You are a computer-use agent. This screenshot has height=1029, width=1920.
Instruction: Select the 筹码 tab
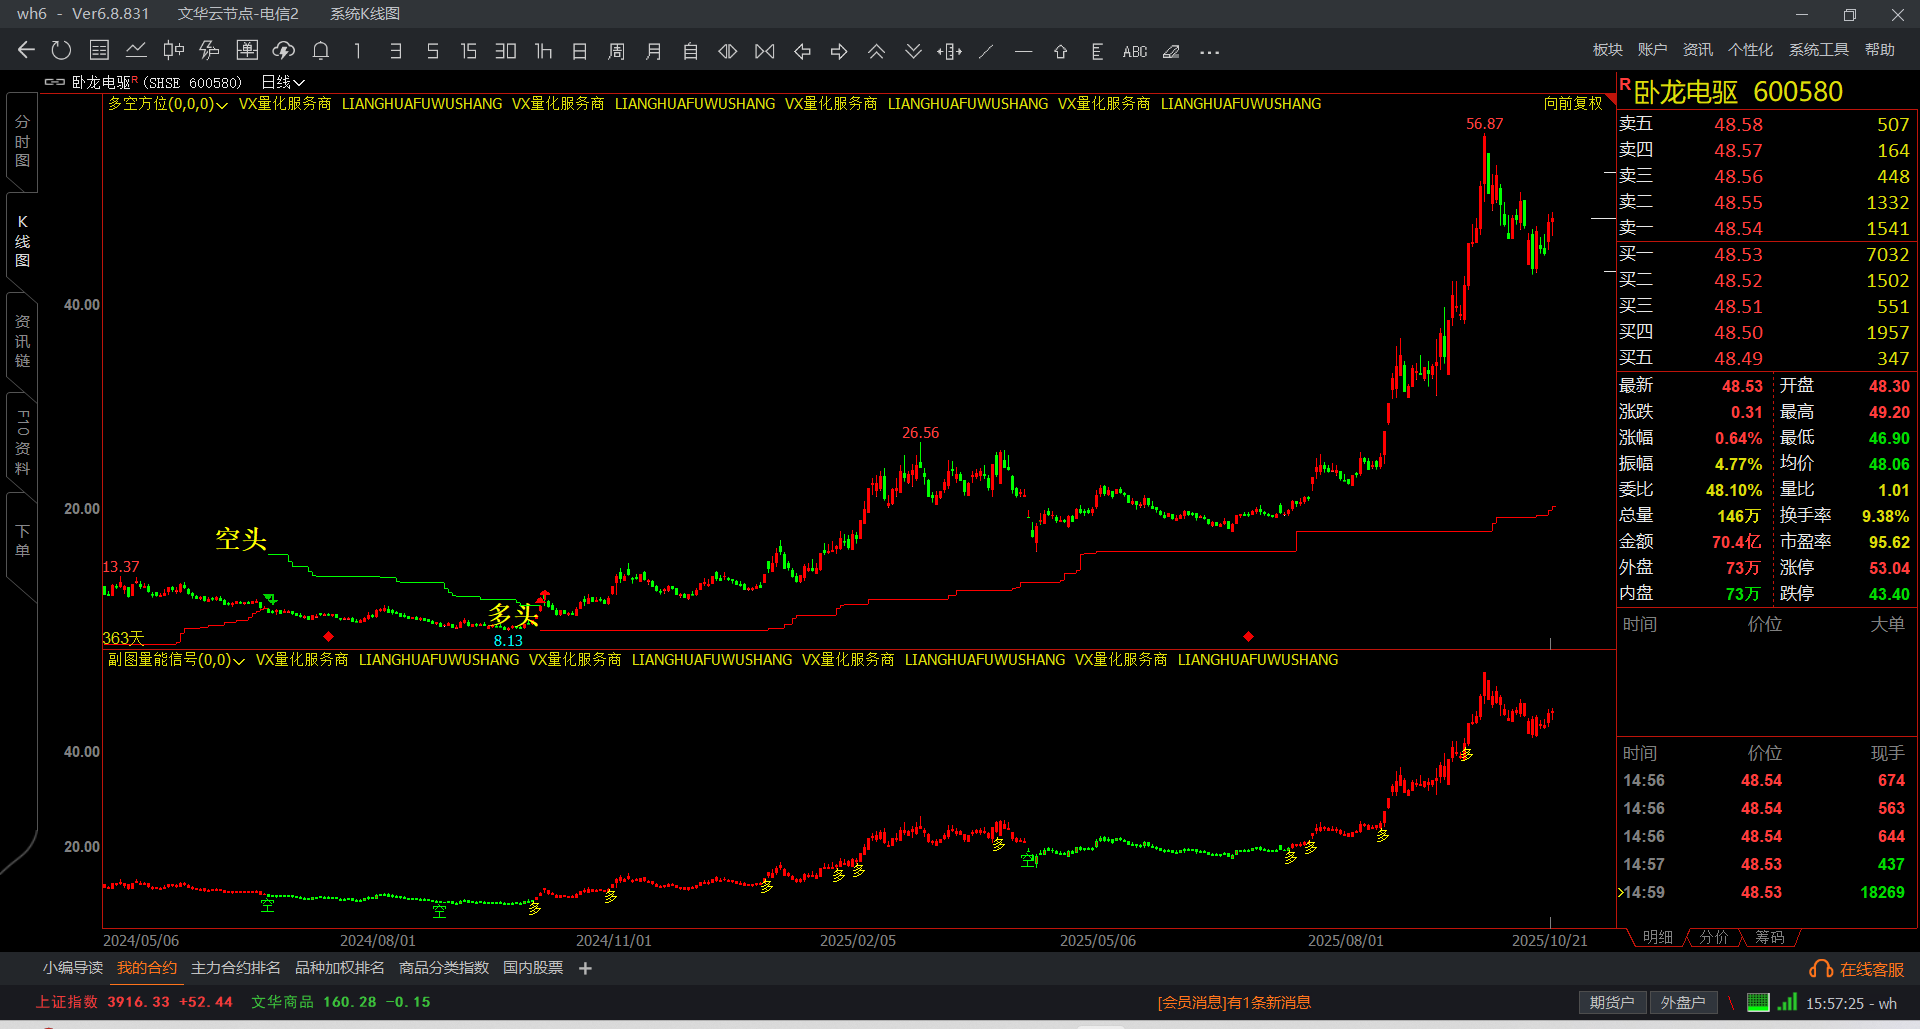click(x=1770, y=937)
